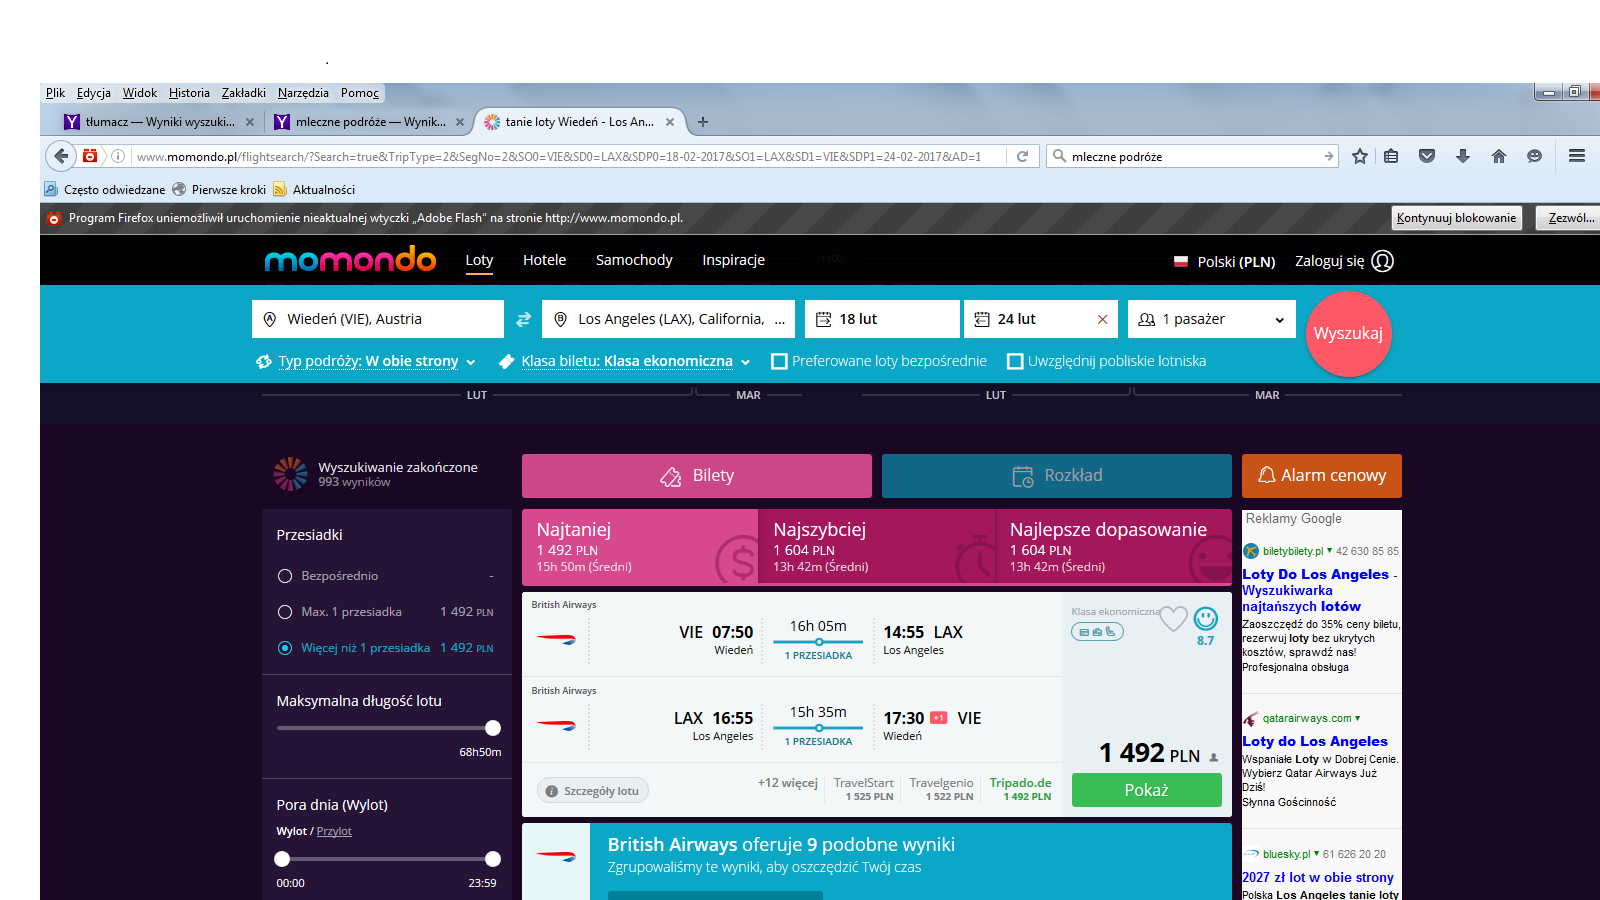The width and height of the screenshot is (1600, 900).
Task: Open the bookmarks list icon
Action: click(1391, 156)
